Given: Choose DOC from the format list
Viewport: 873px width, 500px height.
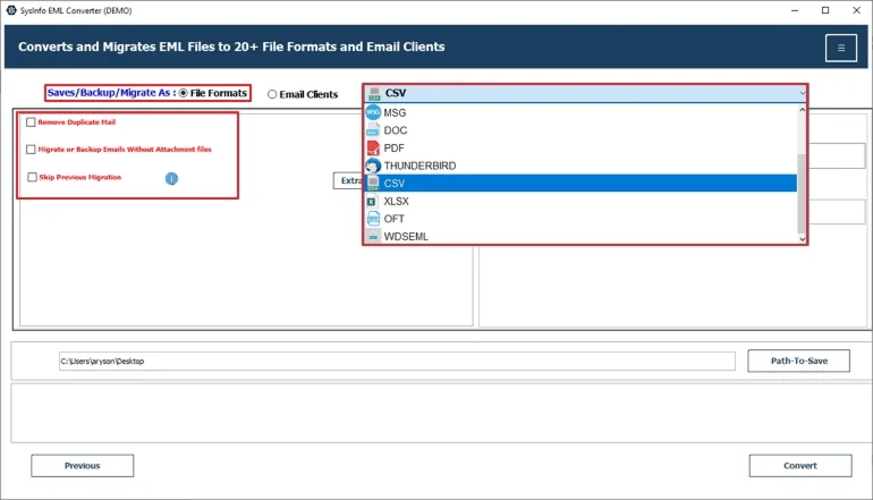Looking at the screenshot, I should 581,130.
